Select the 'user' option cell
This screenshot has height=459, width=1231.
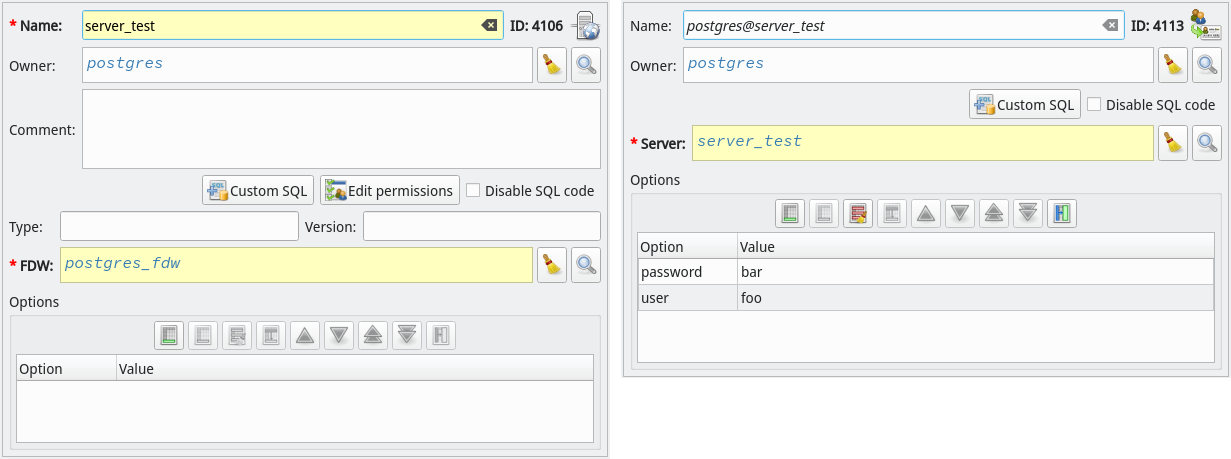click(687, 297)
